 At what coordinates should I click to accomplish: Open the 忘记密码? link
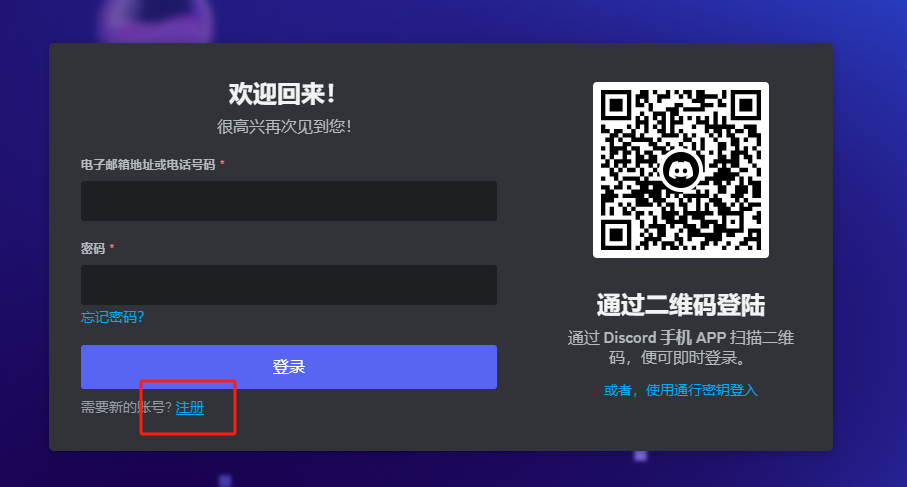pos(112,317)
